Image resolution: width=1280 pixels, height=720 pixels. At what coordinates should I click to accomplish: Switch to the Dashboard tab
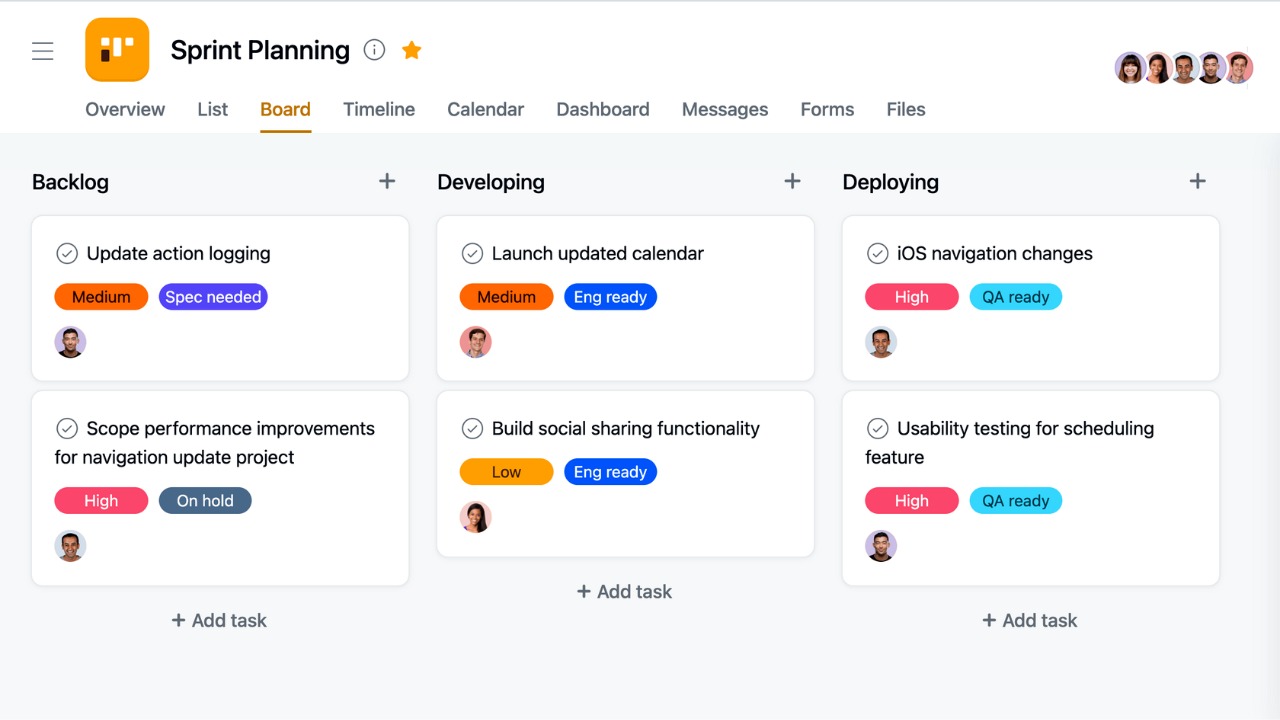click(603, 110)
